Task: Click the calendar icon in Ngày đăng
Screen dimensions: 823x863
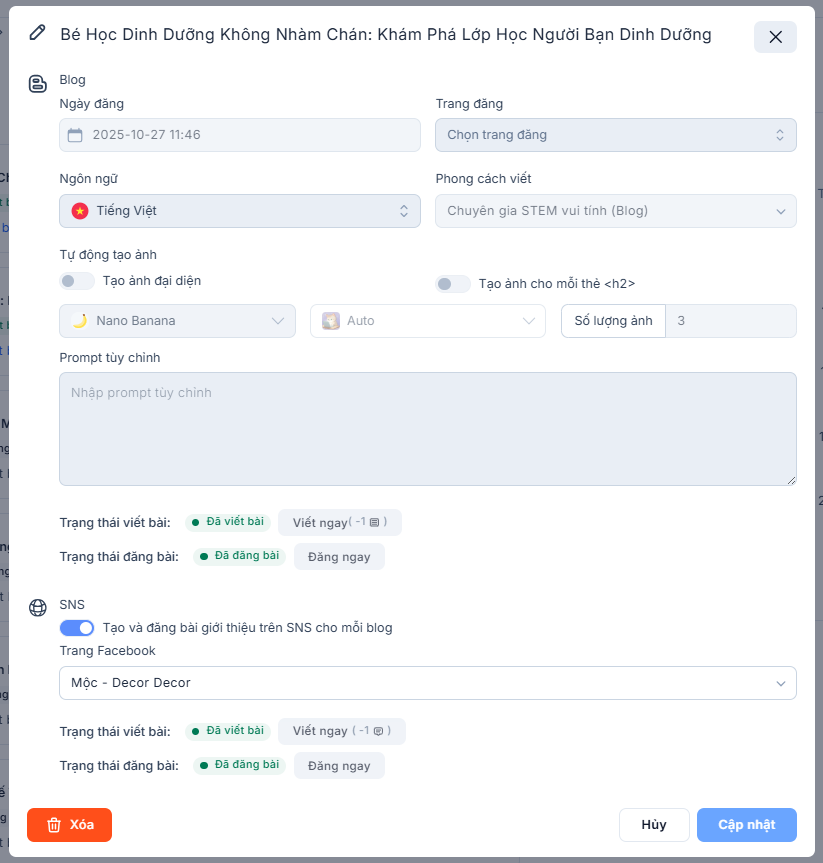Action: pyautogui.click(x=75, y=135)
